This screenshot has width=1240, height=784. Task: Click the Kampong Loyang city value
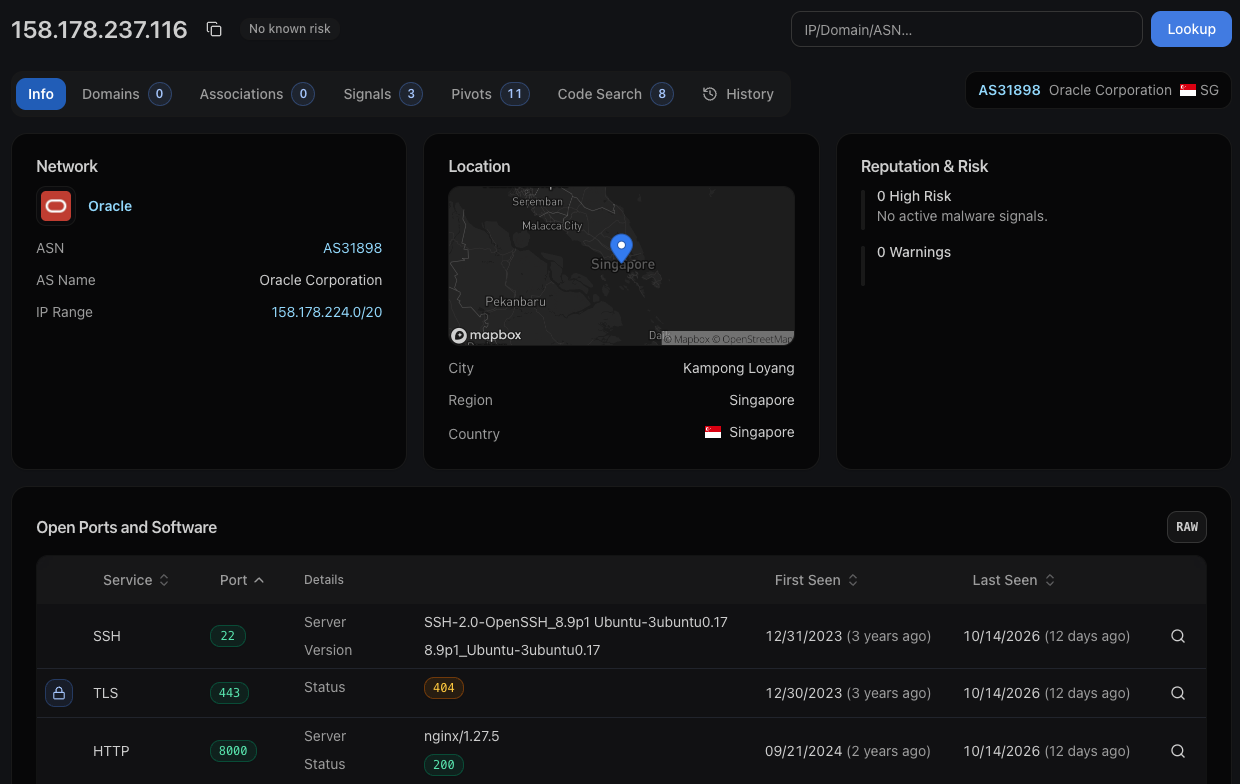coord(739,368)
